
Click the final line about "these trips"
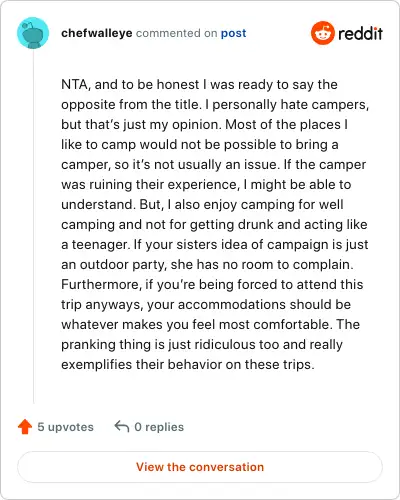click(x=188, y=364)
